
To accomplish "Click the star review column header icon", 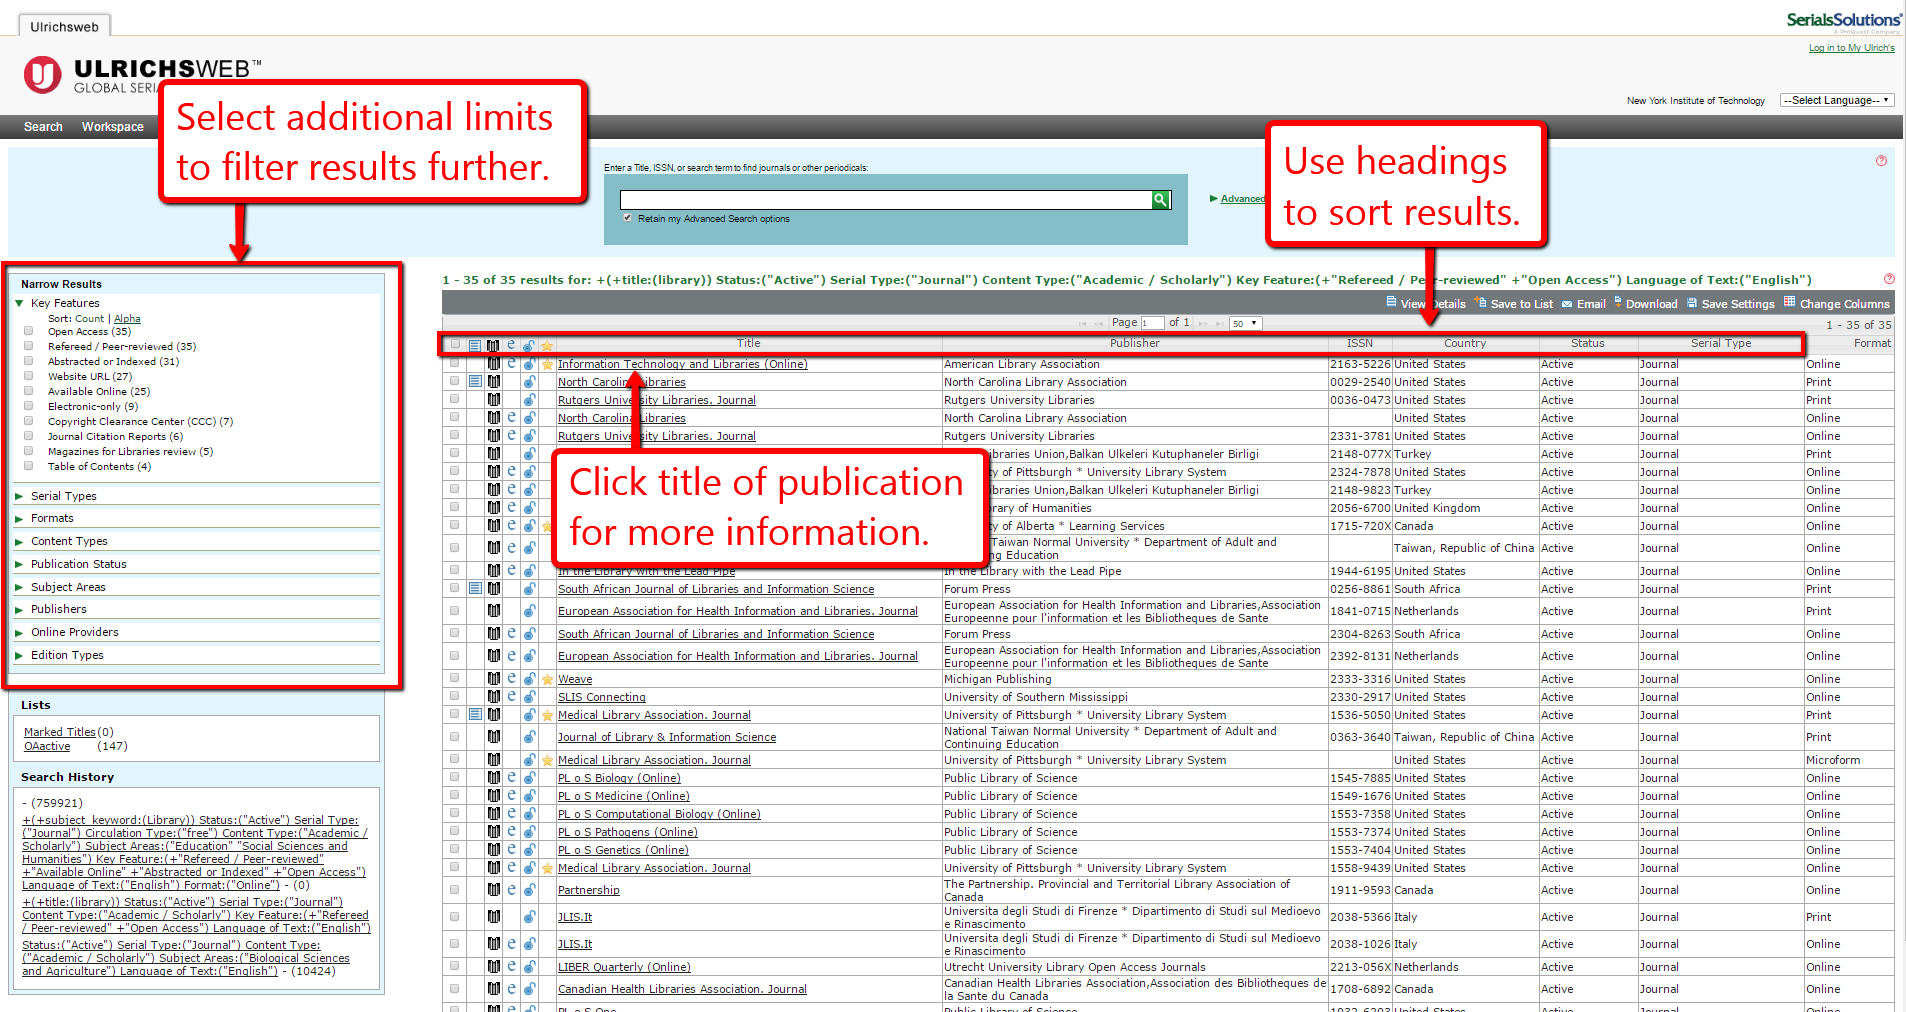I will click(547, 345).
